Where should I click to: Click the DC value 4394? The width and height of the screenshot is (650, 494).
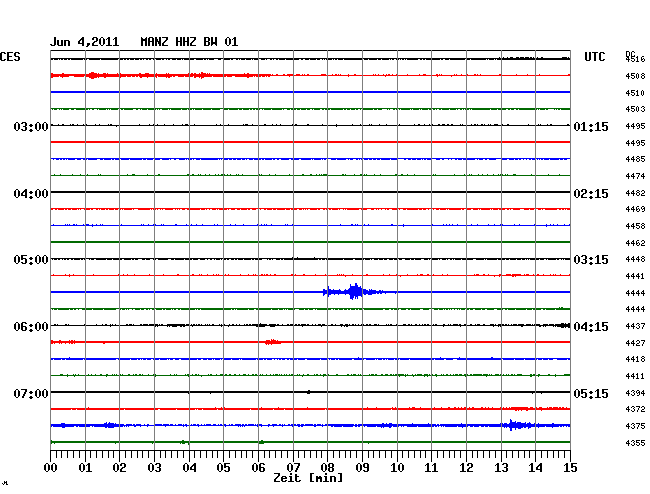coord(635,393)
